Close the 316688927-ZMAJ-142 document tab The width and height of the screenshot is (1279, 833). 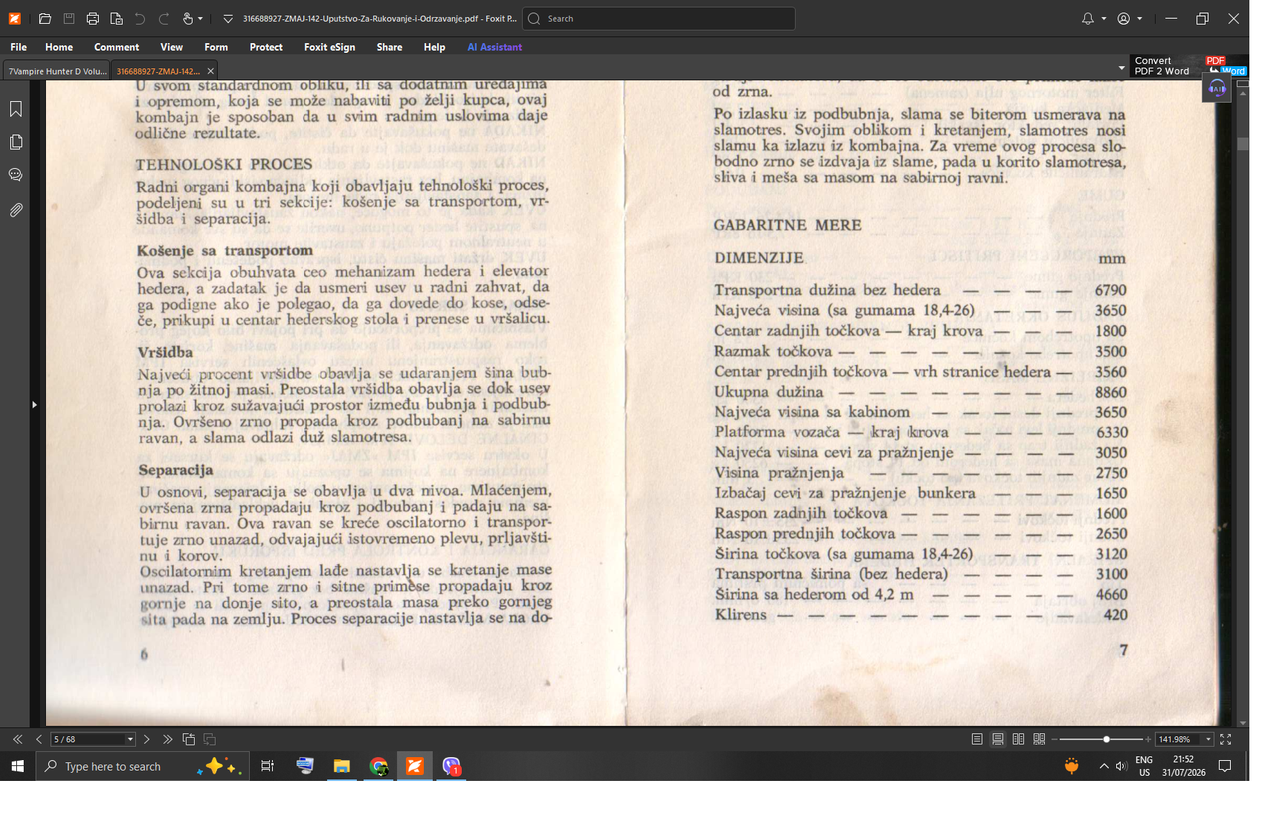210,71
